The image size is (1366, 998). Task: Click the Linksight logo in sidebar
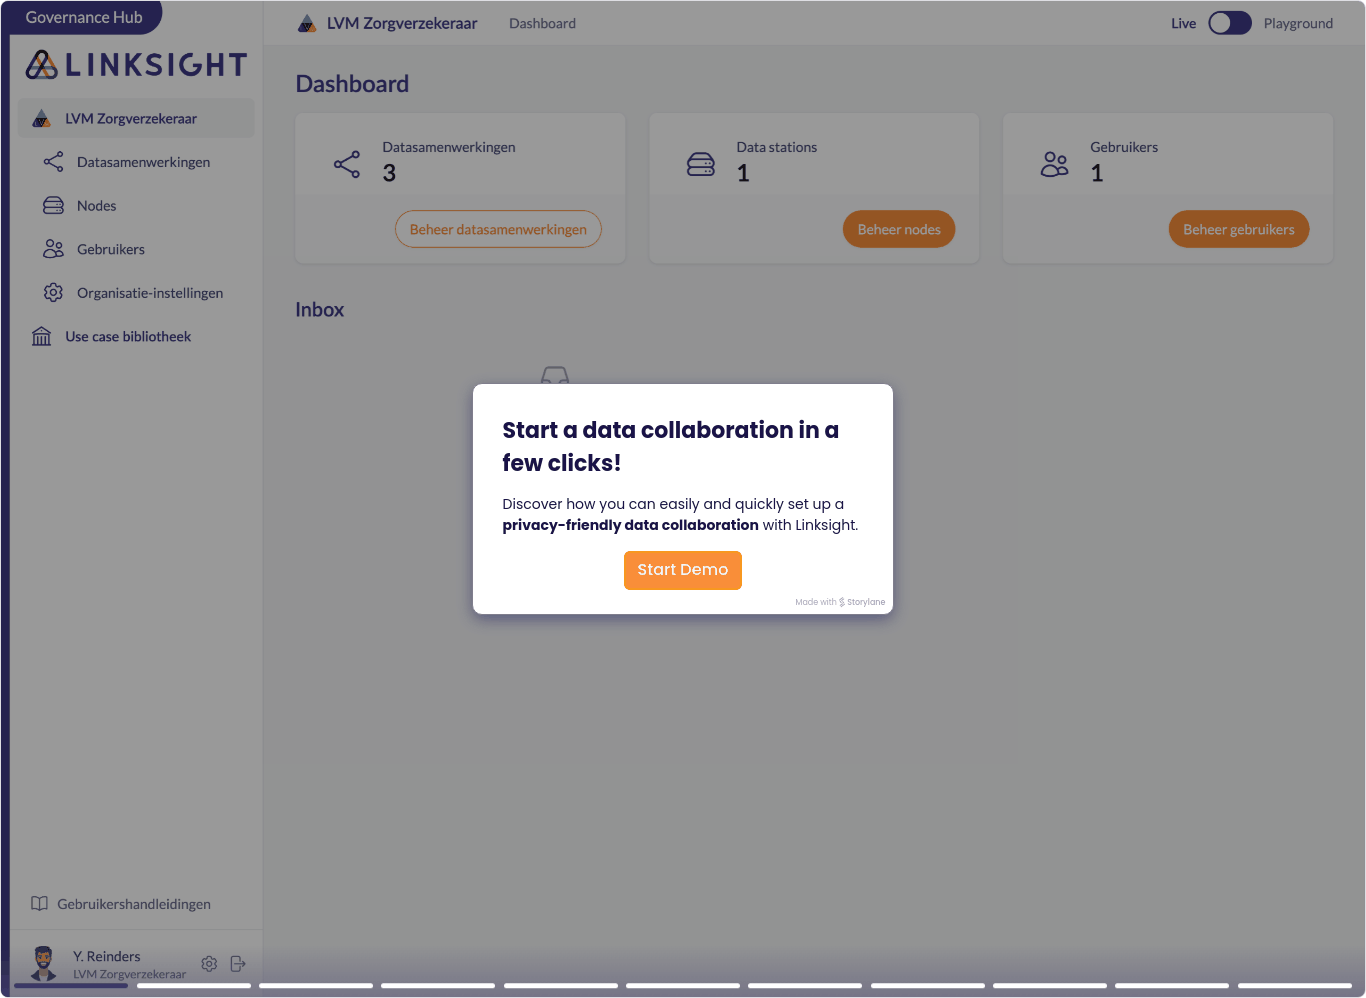point(136,65)
